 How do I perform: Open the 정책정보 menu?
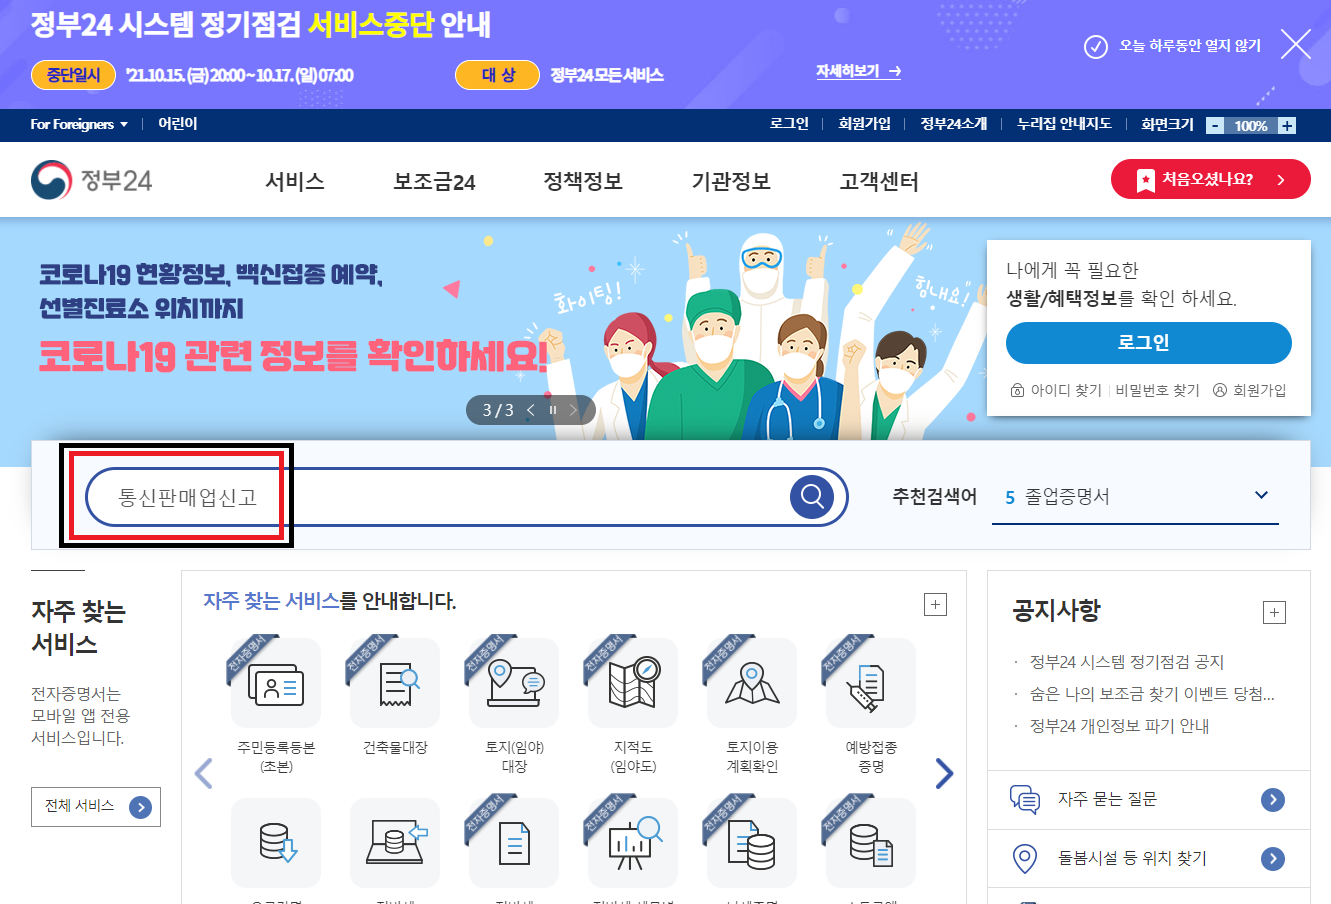(583, 181)
